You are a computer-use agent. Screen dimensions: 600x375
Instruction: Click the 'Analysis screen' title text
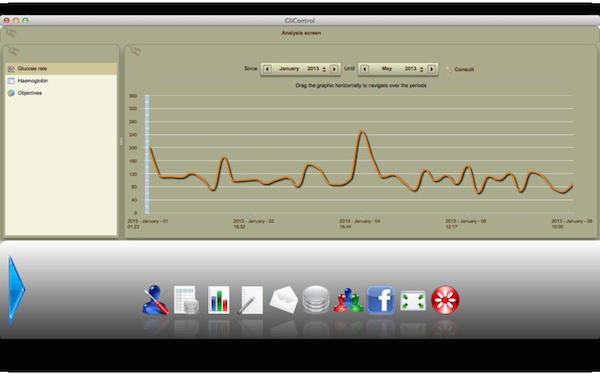(301, 33)
